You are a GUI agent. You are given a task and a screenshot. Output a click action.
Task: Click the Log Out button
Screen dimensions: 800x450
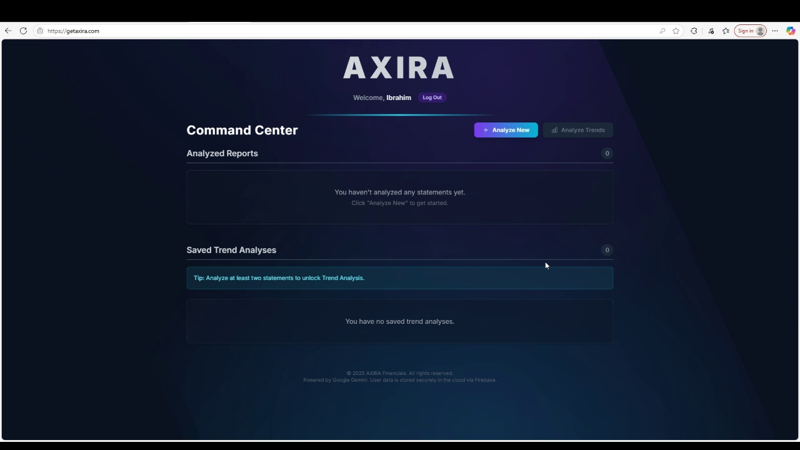(x=432, y=97)
